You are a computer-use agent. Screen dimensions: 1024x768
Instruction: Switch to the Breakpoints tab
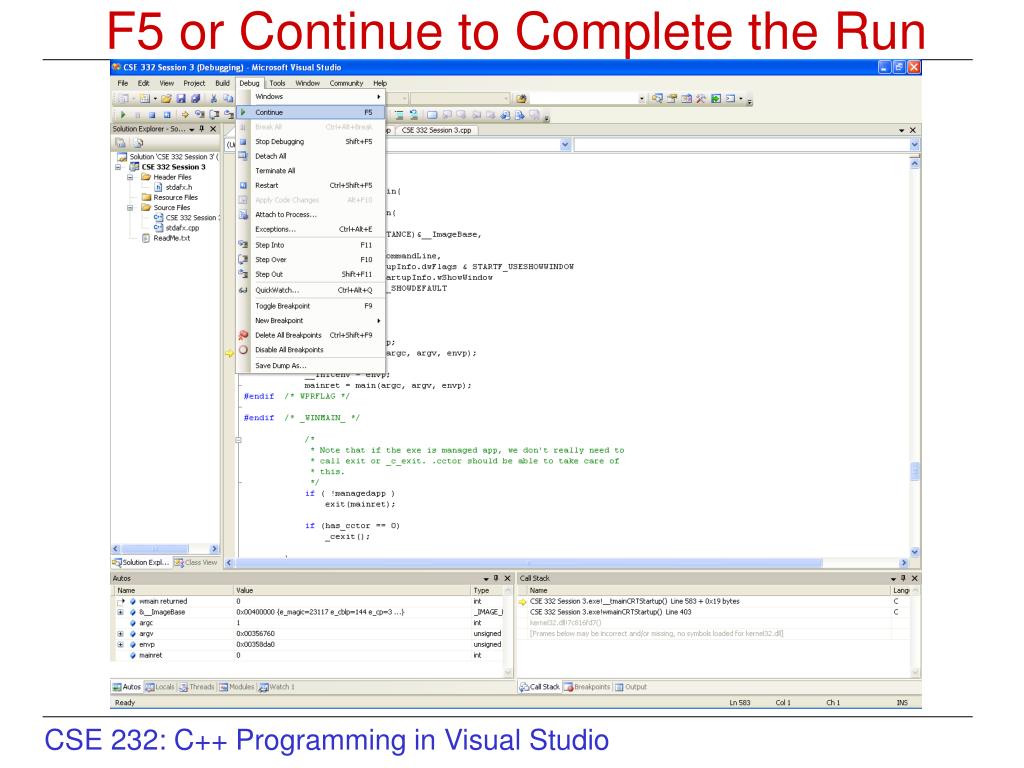586,687
